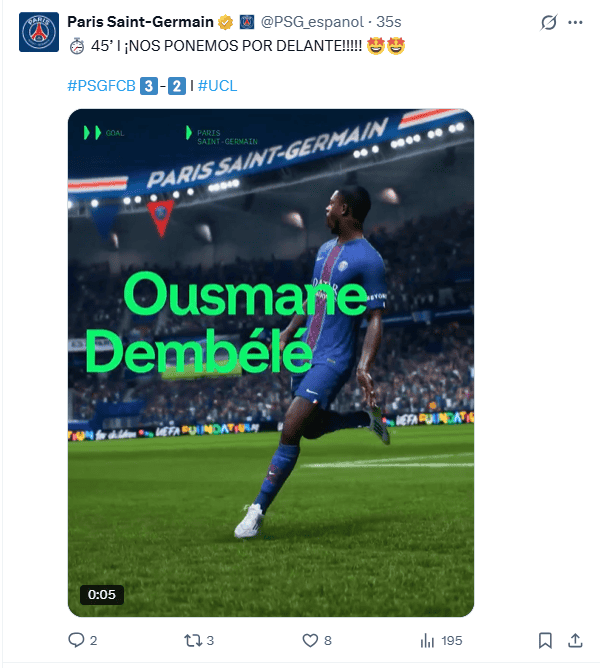Open the three-dot more options menu
Viewport: 600px width, 668px height.
pos(575,23)
